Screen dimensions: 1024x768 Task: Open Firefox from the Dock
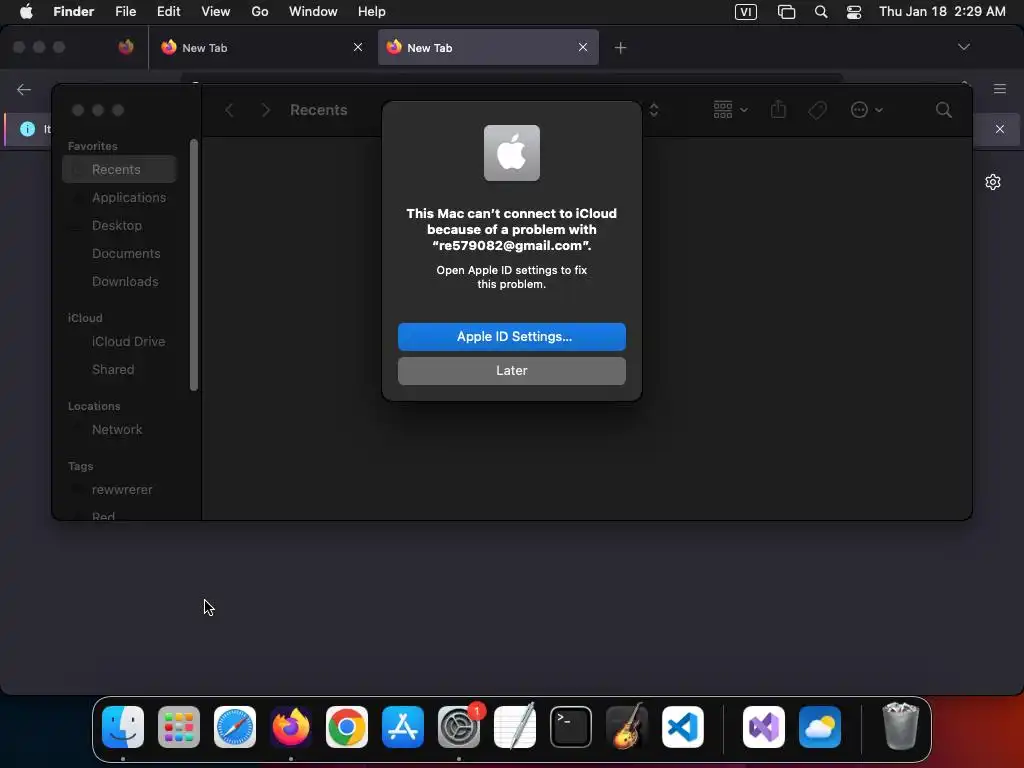click(x=291, y=727)
